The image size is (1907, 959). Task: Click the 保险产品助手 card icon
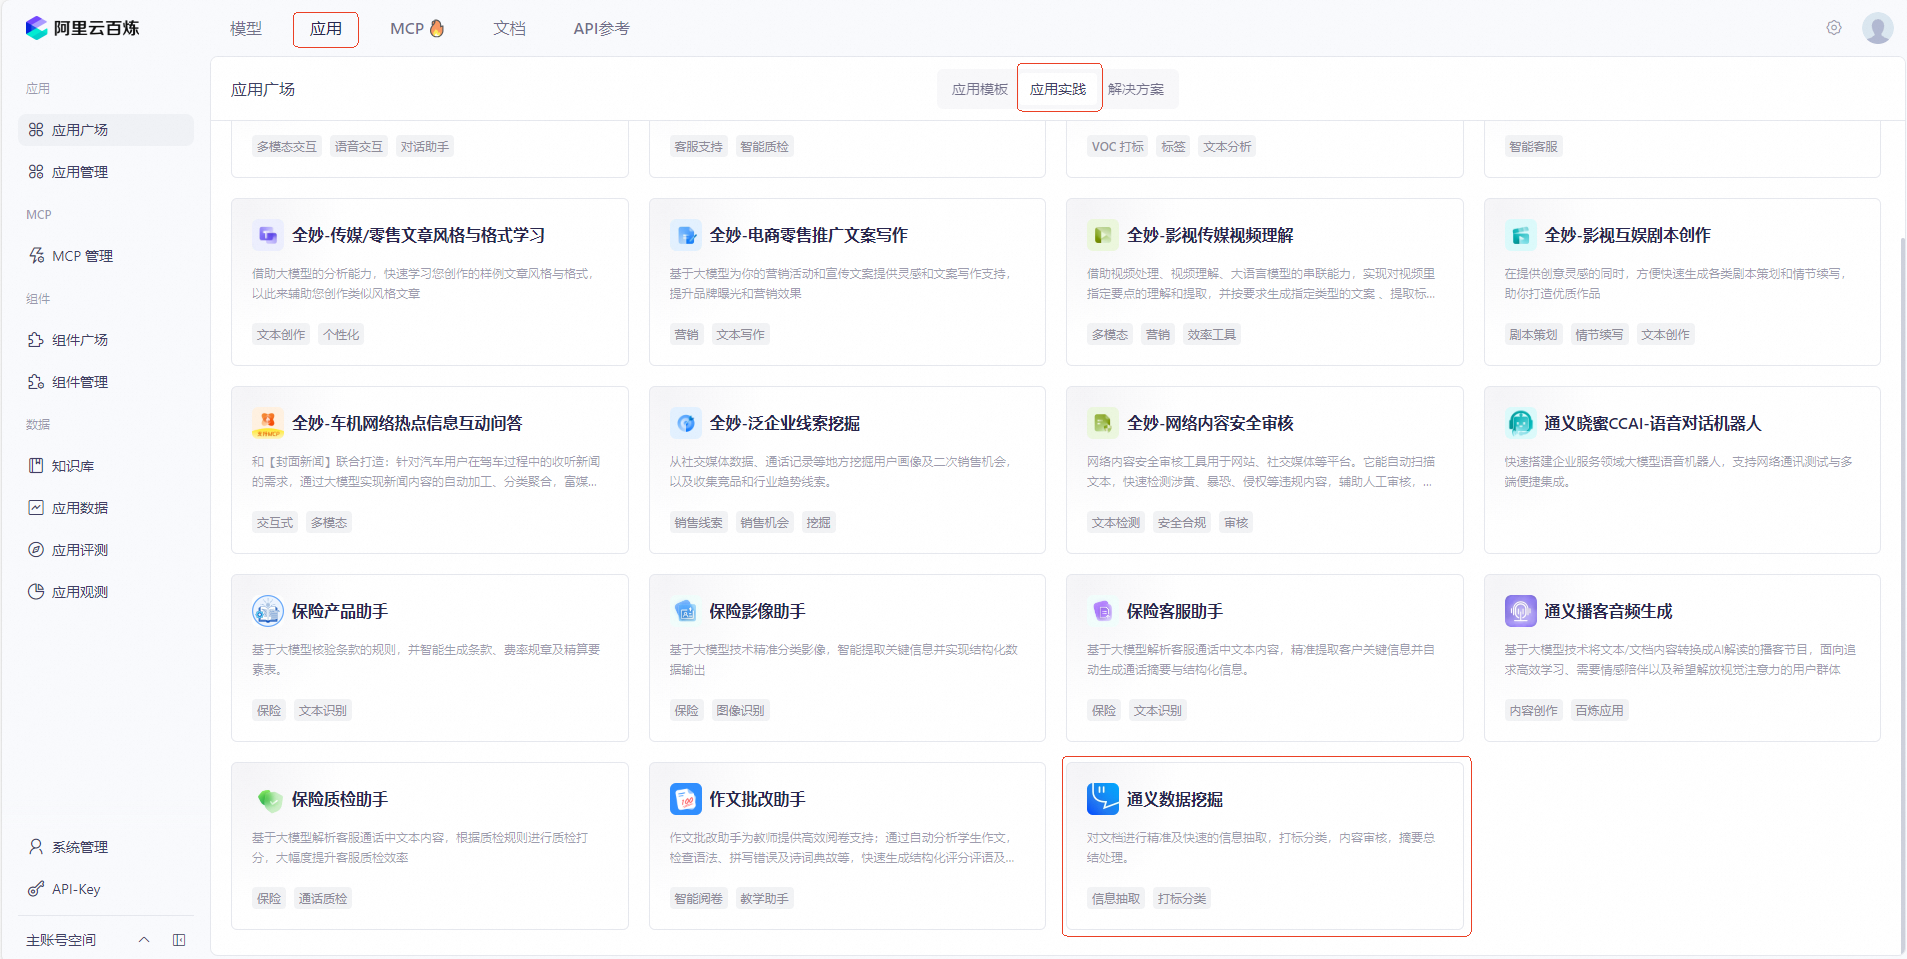(268, 611)
